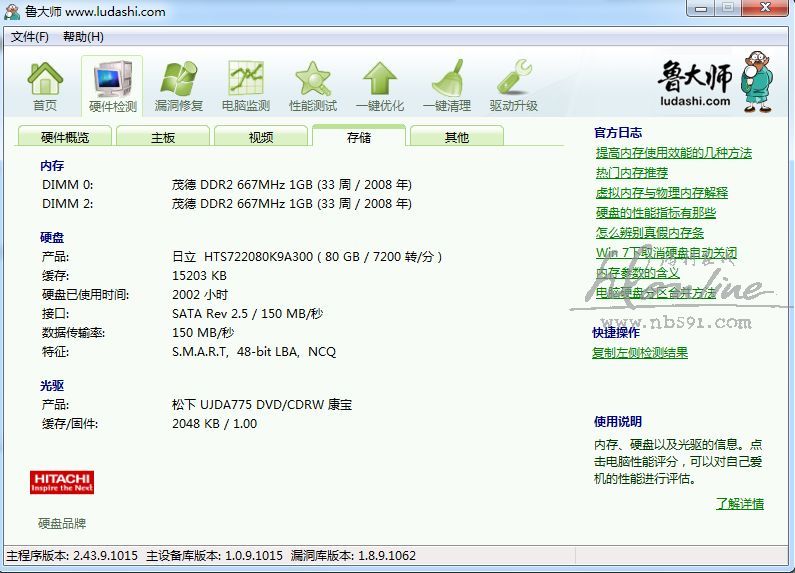Open the 帮助(H) menu
The width and height of the screenshot is (795, 573).
83,37
